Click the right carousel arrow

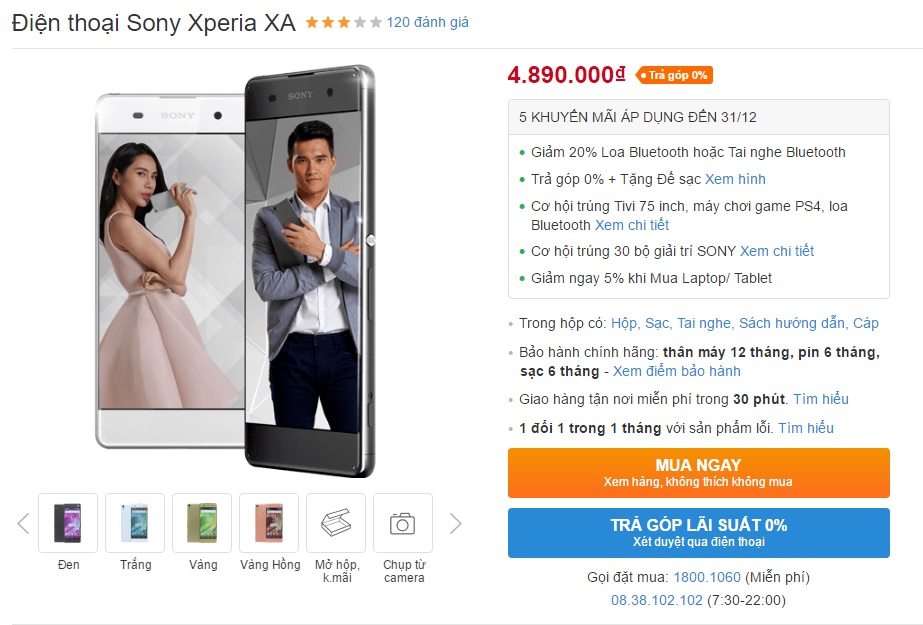point(456,522)
